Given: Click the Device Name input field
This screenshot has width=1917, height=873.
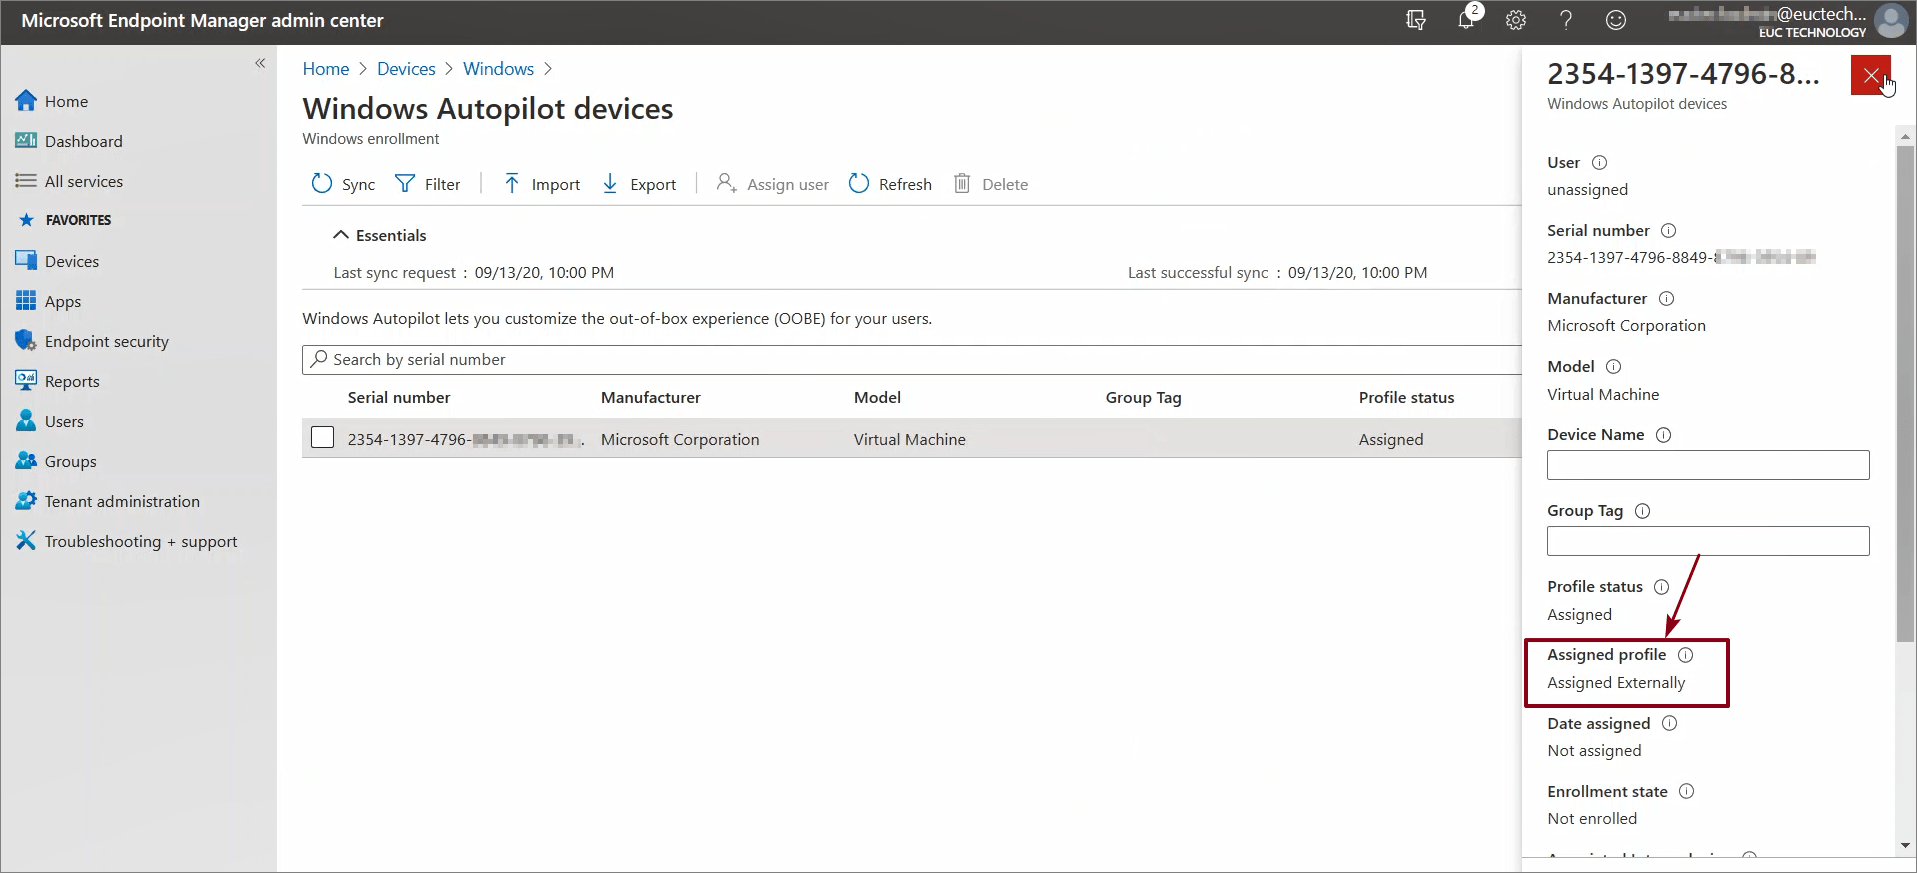Looking at the screenshot, I should pyautogui.click(x=1708, y=465).
